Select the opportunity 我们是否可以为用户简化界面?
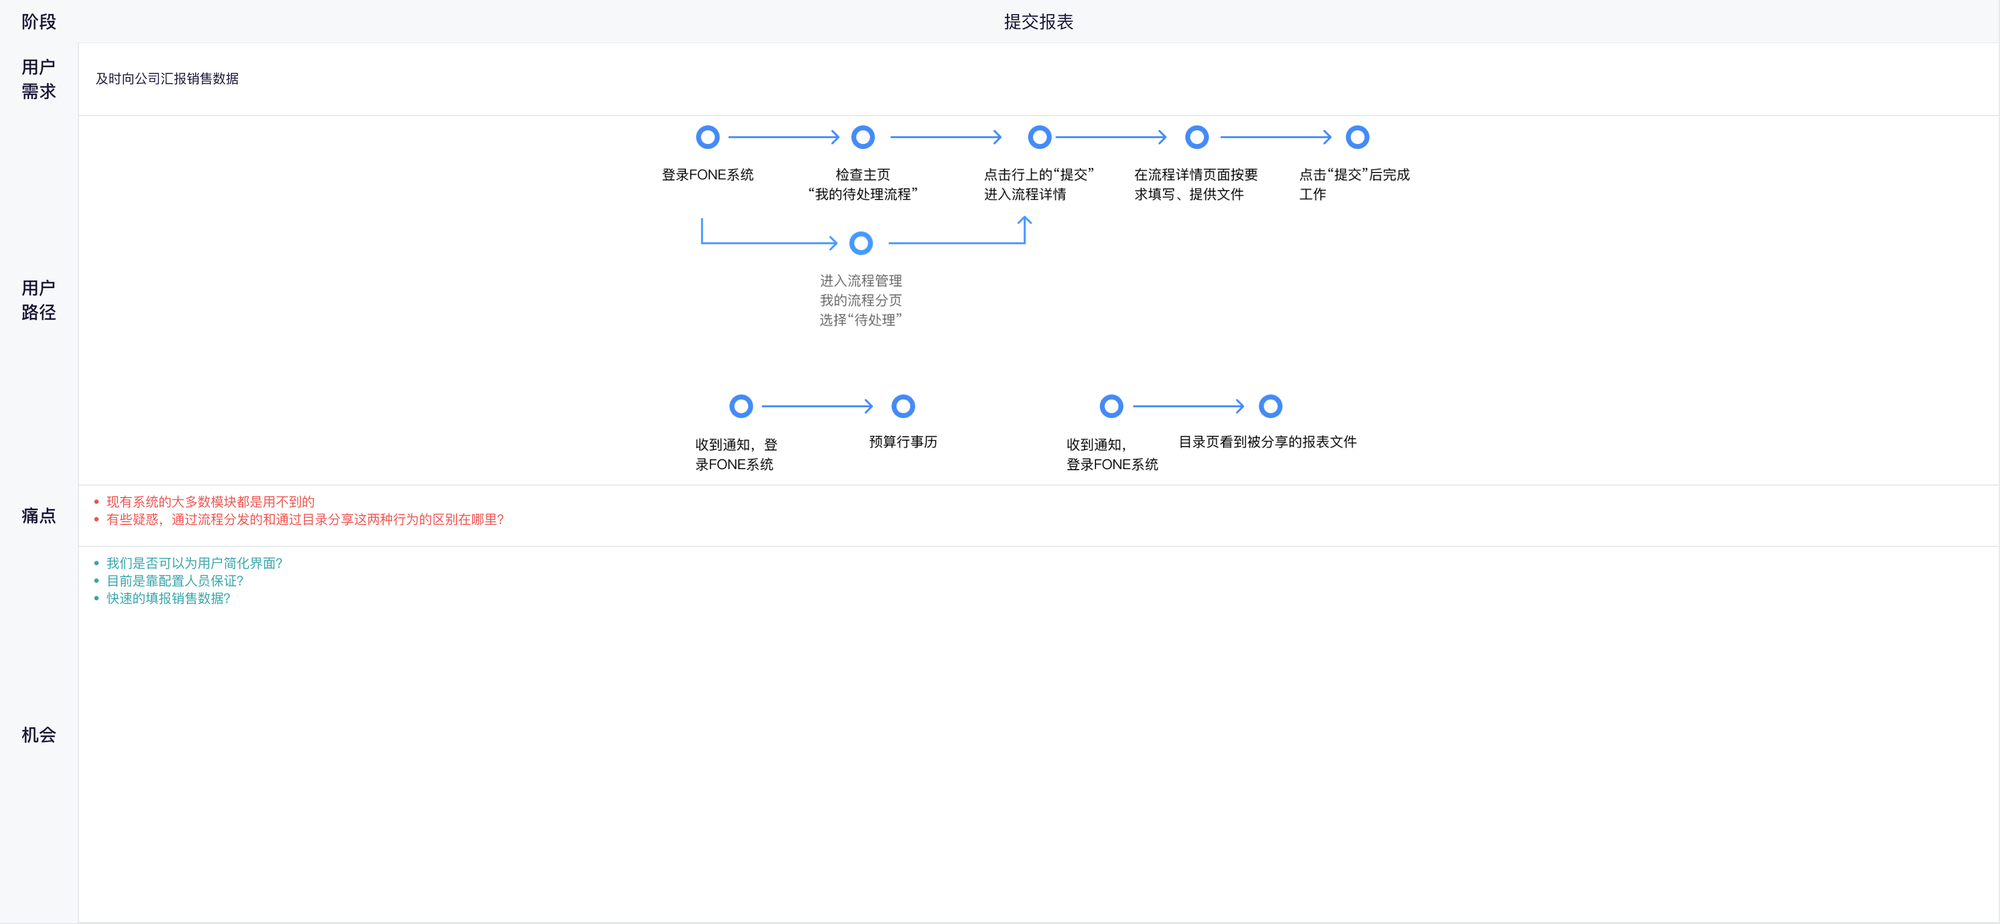The image size is (2000, 924). tap(194, 564)
